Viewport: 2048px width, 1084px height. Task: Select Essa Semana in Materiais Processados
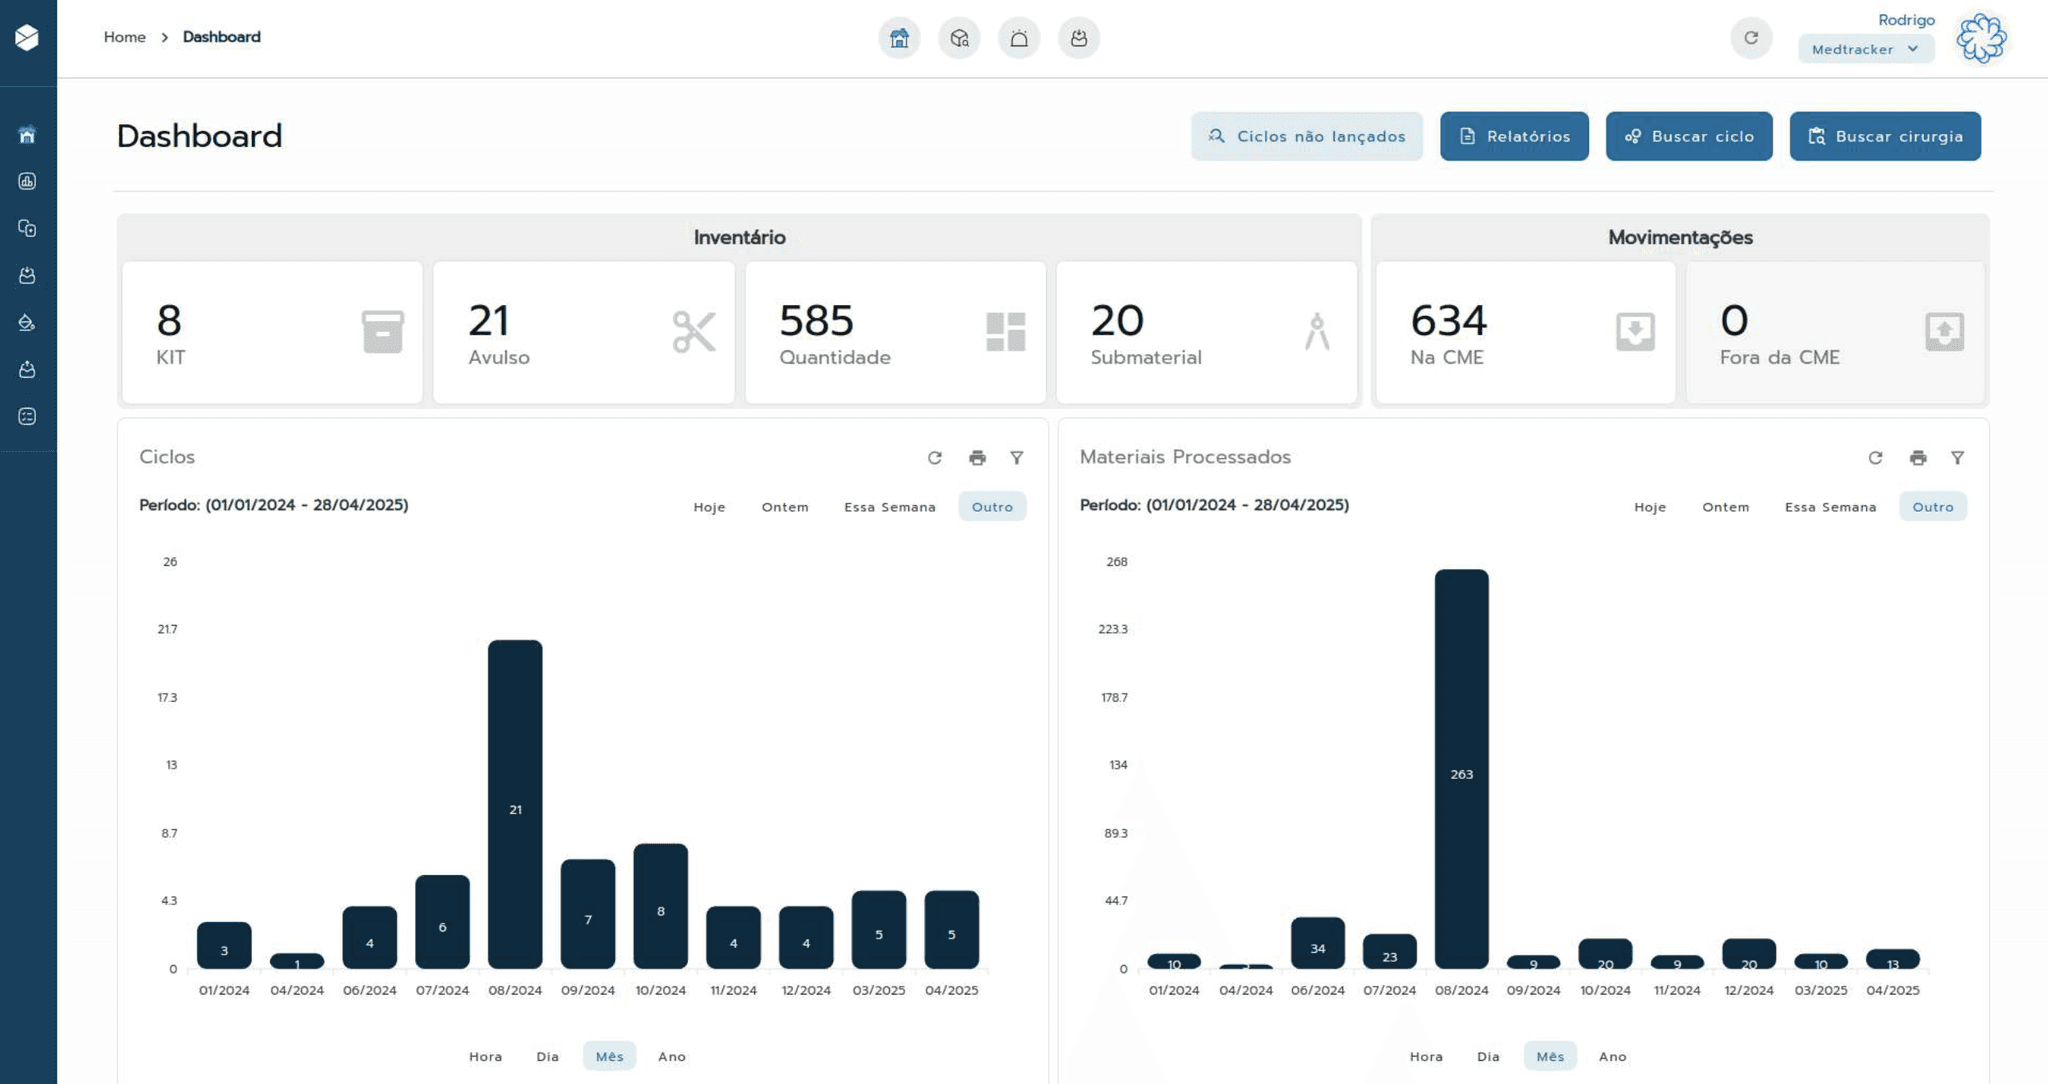1830,506
